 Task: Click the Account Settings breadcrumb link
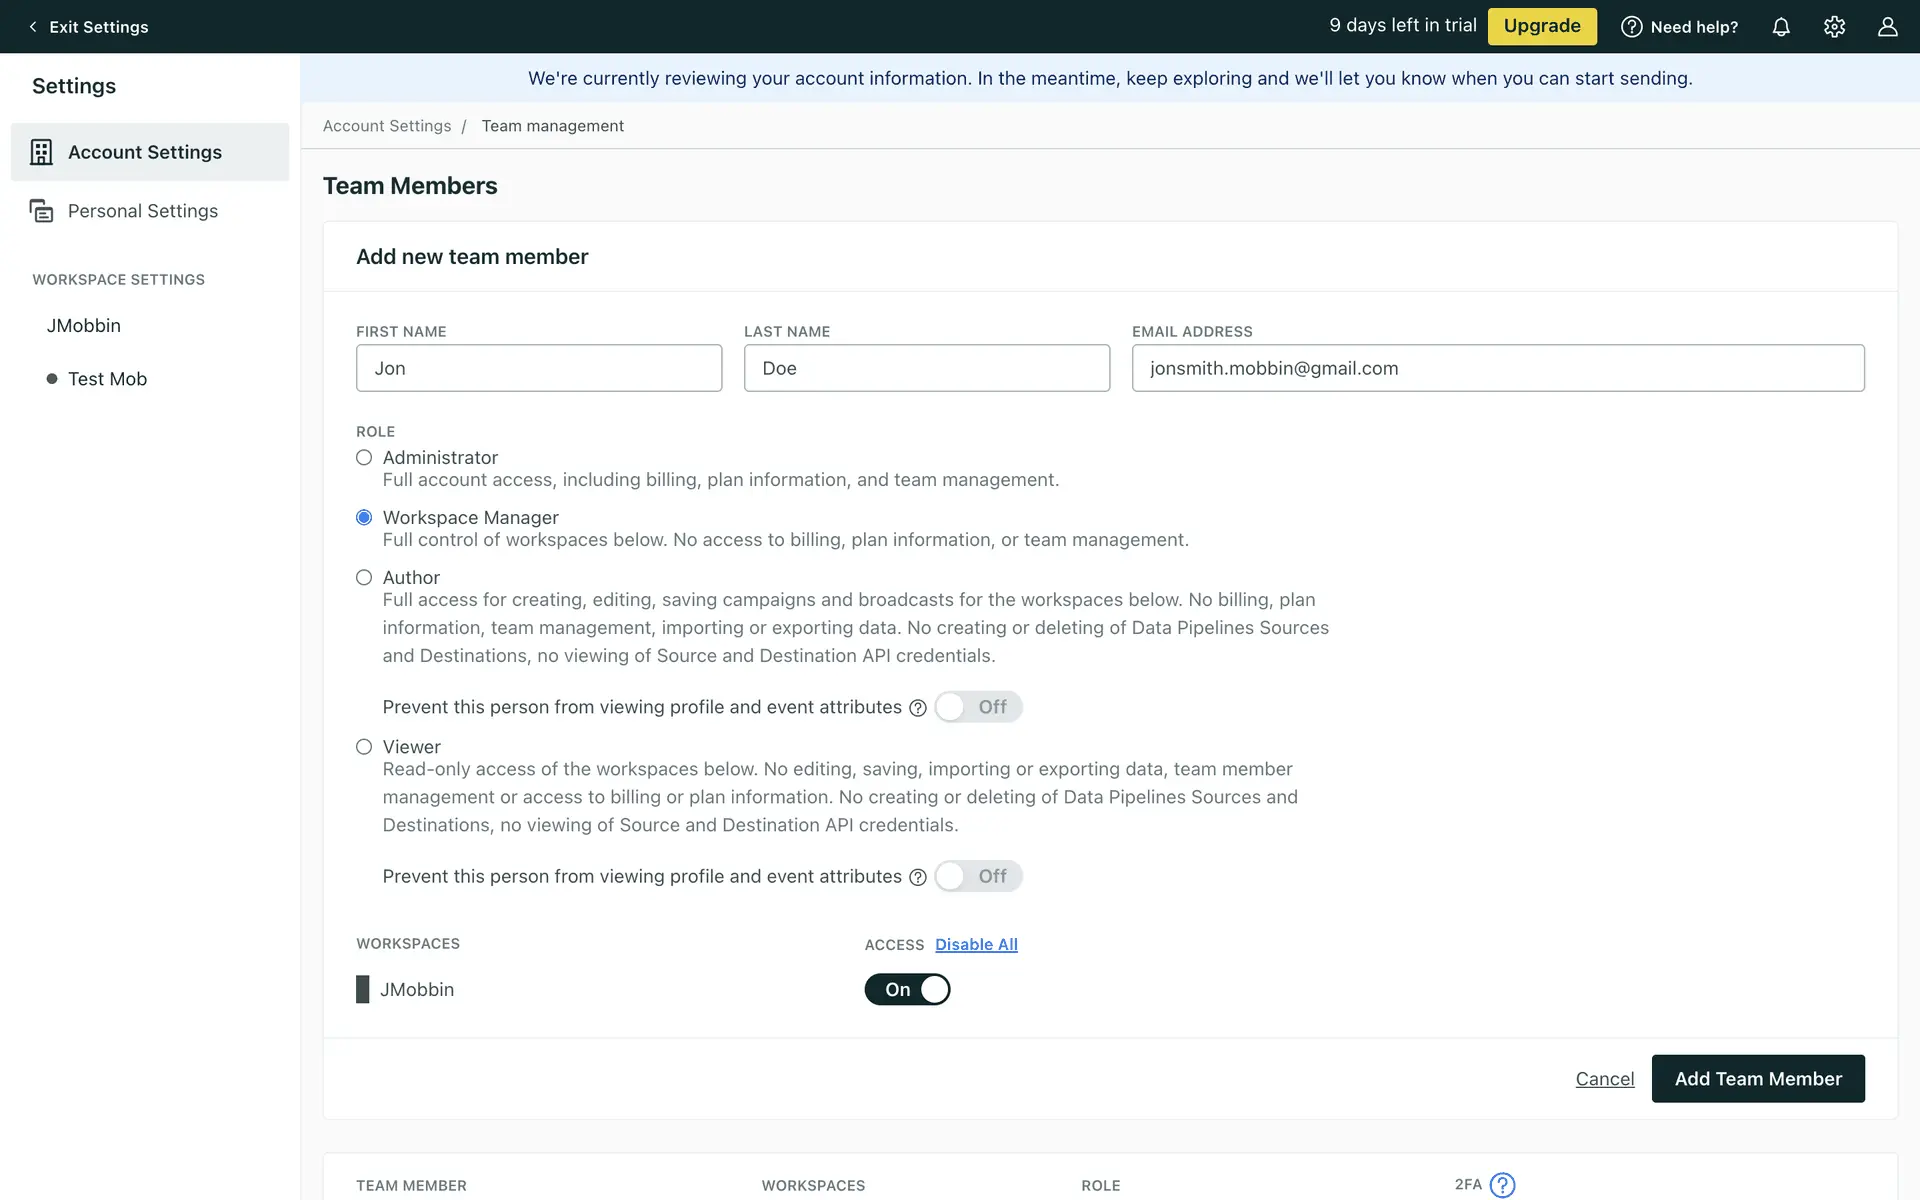pos(387,126)
